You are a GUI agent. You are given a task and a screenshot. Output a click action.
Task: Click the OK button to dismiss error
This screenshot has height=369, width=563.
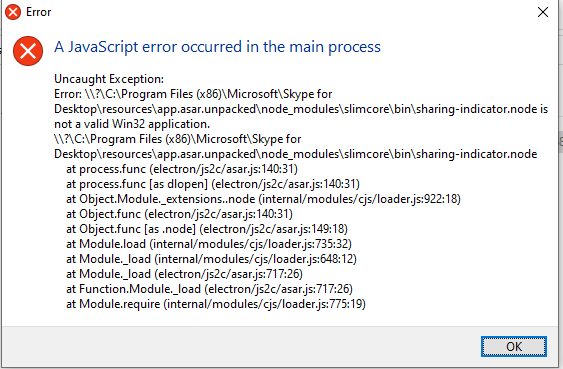(x=514, y=346)
